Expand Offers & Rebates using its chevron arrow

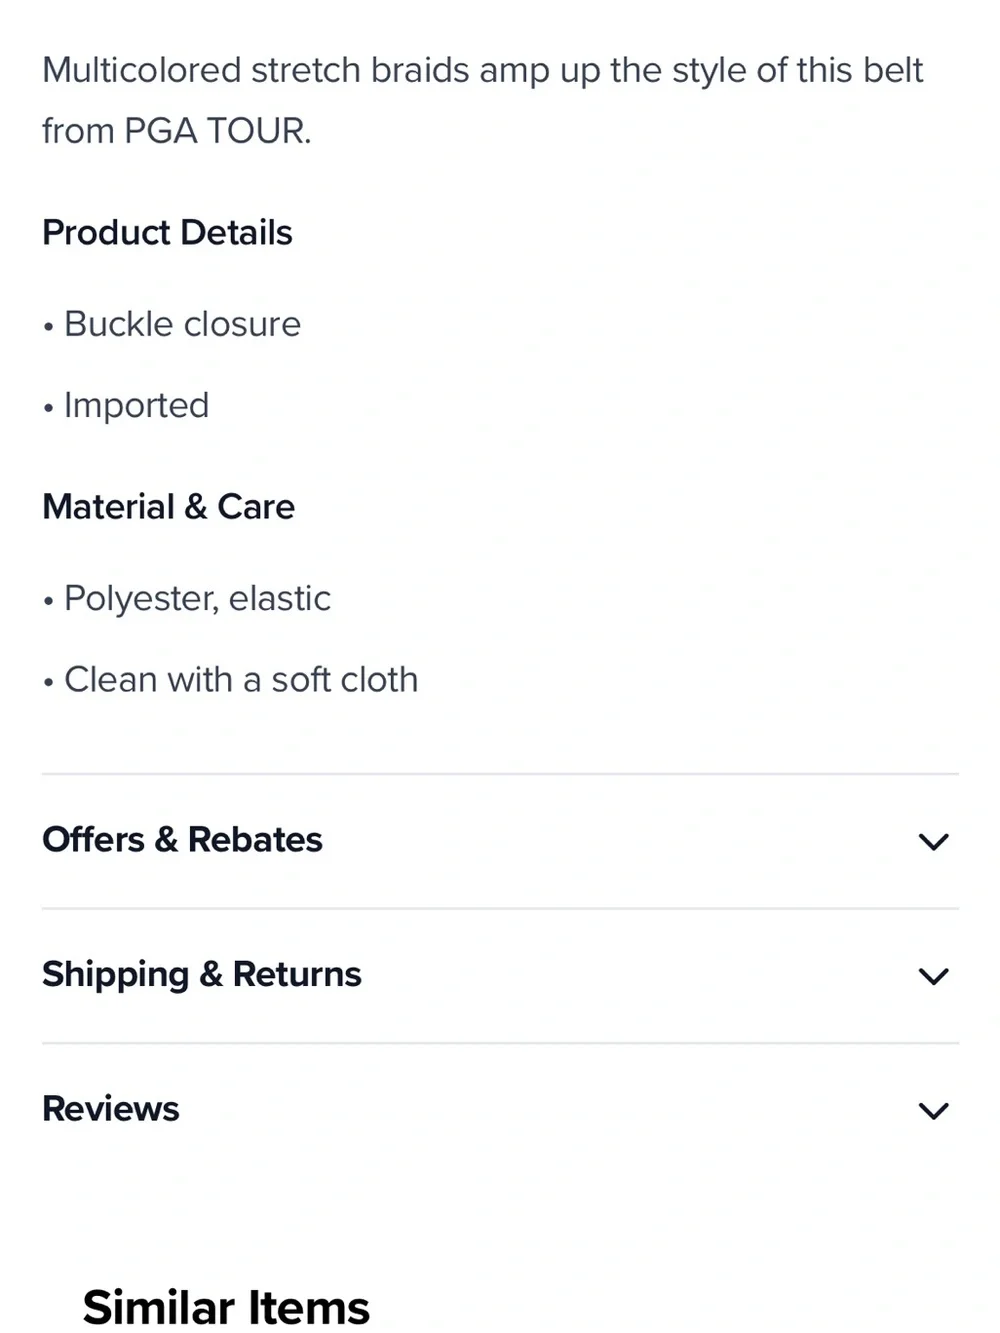(x=933, y=842)
